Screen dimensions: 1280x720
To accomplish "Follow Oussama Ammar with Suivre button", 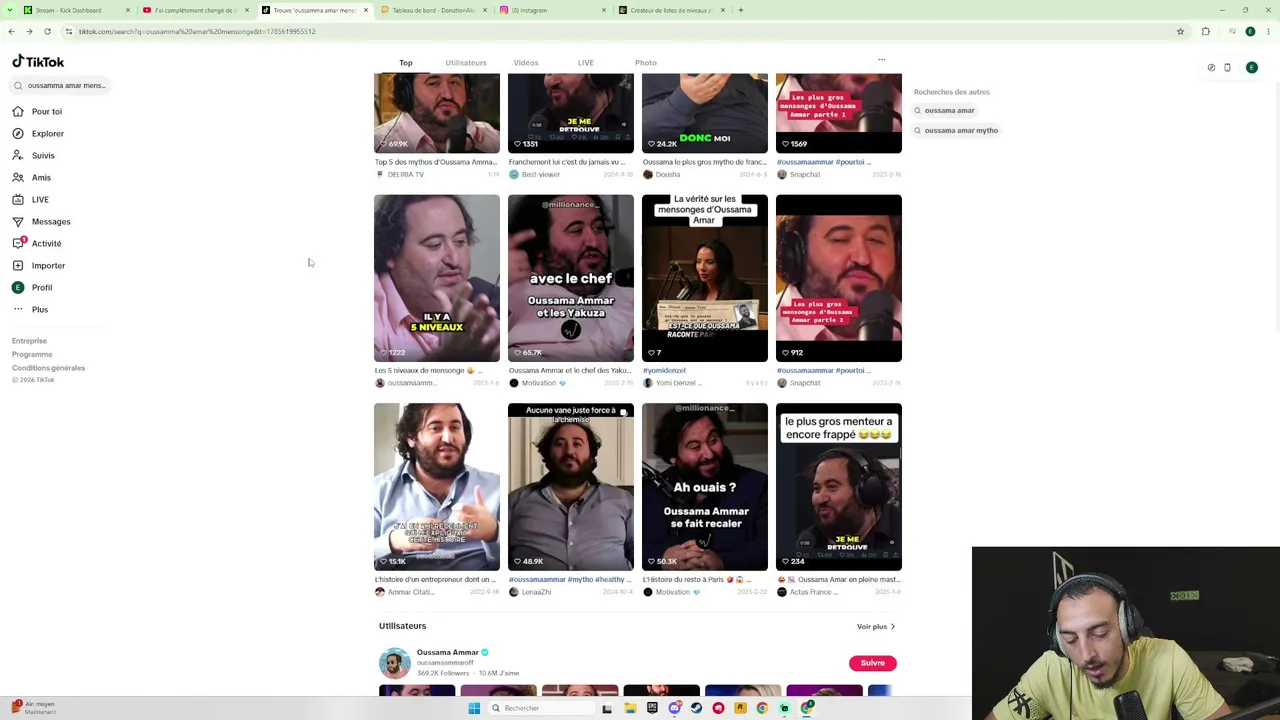I will (x=873, y=663).
